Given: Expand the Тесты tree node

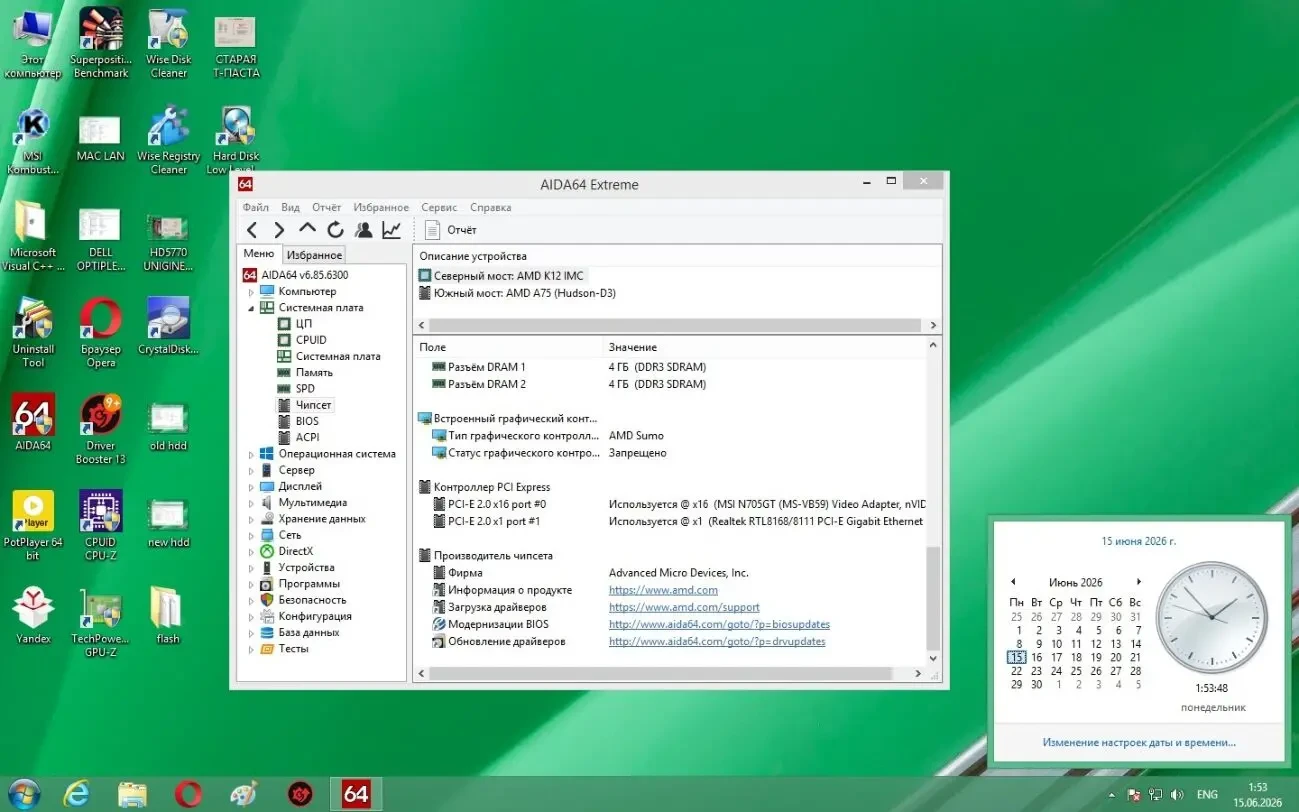Looking at the screenshot, I should pyautogui.click(x=252, y=649).
